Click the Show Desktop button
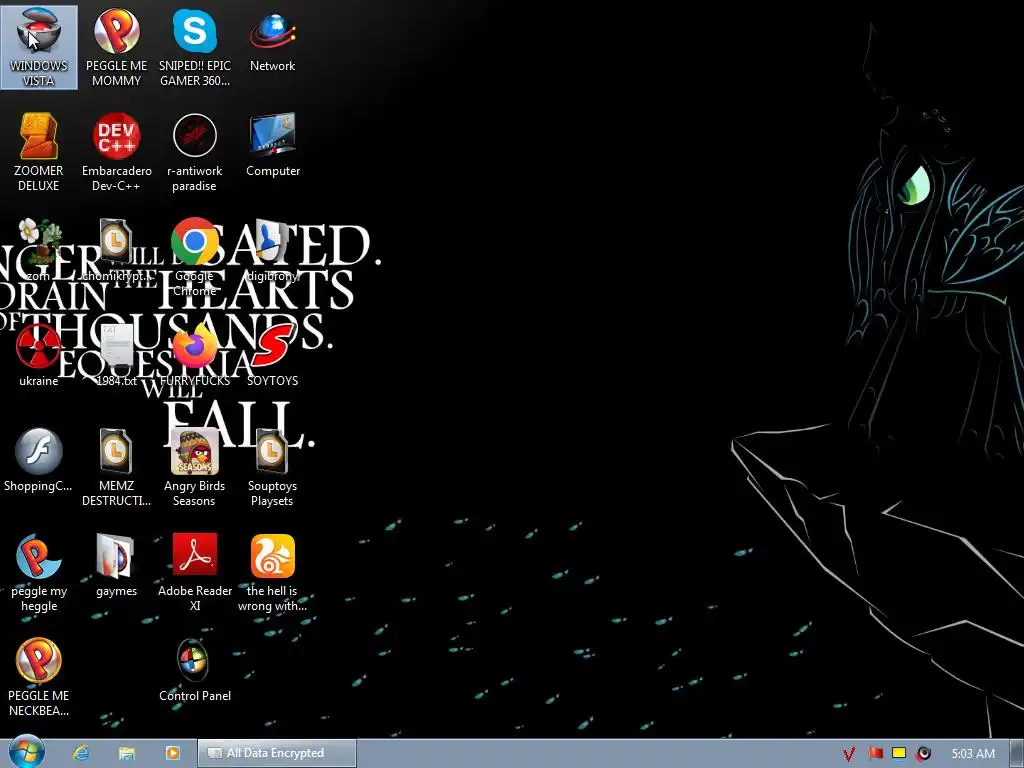1024x768 pixels. 1016,754
